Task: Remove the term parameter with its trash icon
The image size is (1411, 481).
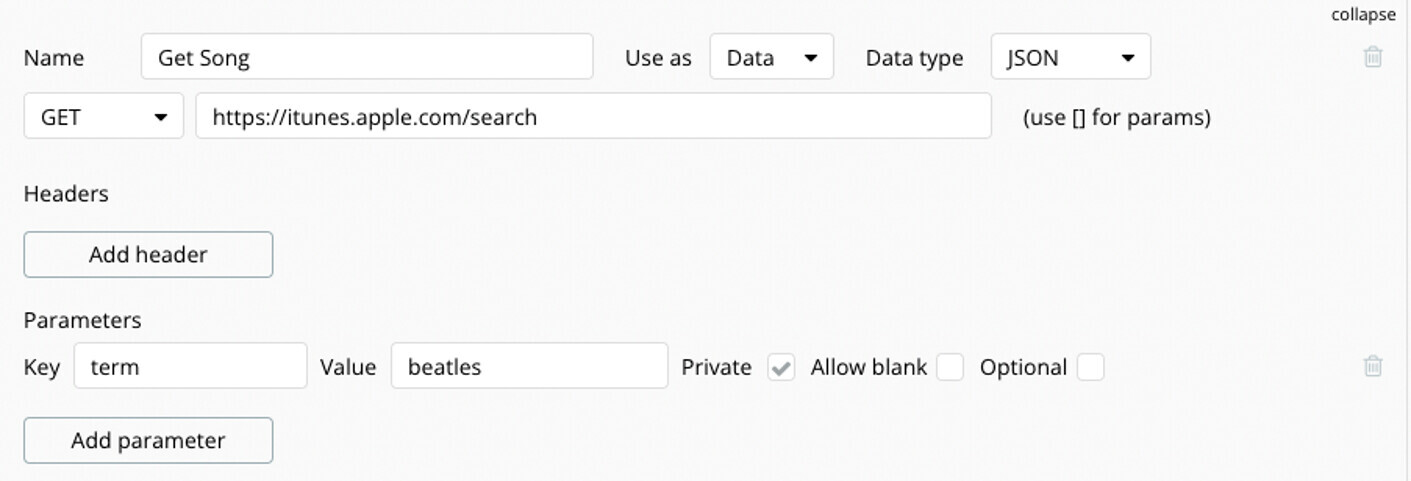Action: pos(1373,366)
